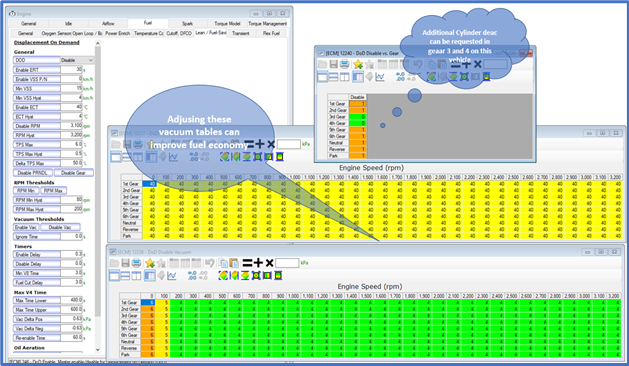Add favorite star in DoD Disable Vacuum toolbar
This screenshot has width=629, height=366.
pos(150,263)
